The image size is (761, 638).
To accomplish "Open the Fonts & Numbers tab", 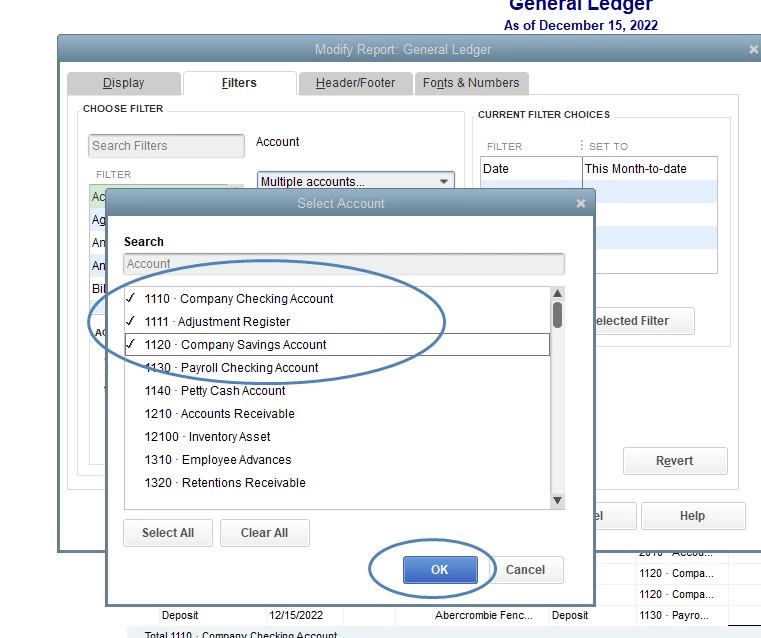I will pyautogui.click(x=471, y=83).
